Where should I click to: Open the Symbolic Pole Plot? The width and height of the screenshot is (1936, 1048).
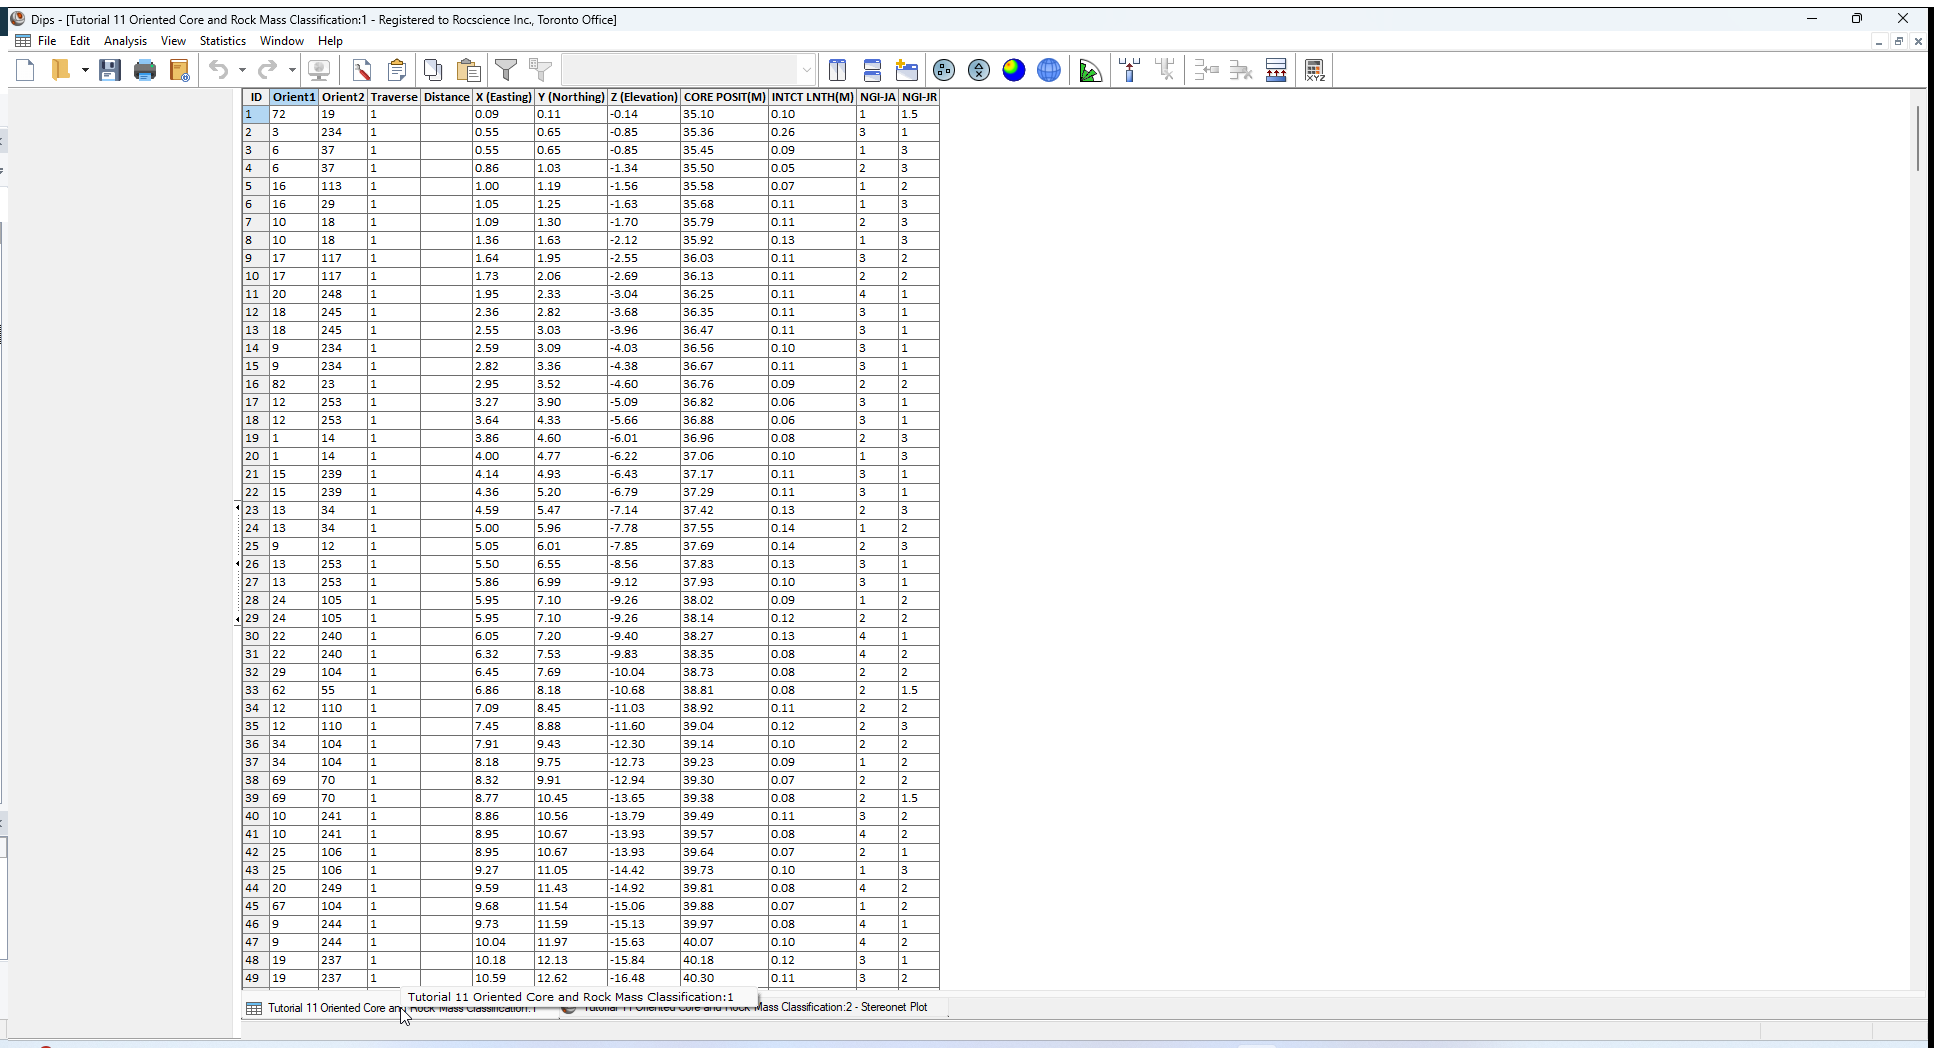(x=979, y=70)
